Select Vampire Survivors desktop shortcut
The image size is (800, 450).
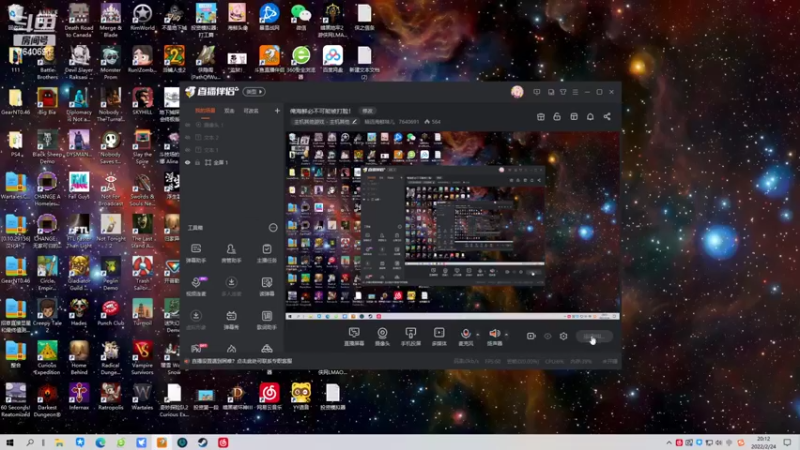coord(142,358)
